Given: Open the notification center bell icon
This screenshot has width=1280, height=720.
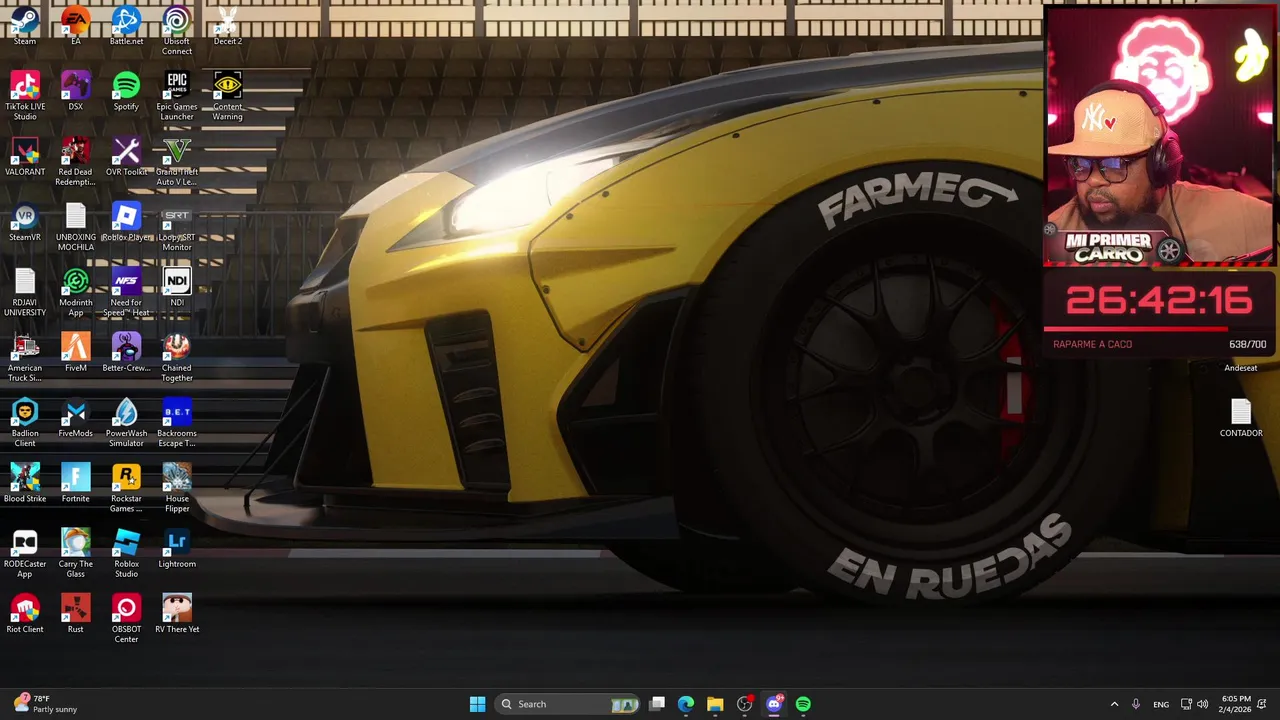Looking at the screenshot, I should coord(1263,704).
